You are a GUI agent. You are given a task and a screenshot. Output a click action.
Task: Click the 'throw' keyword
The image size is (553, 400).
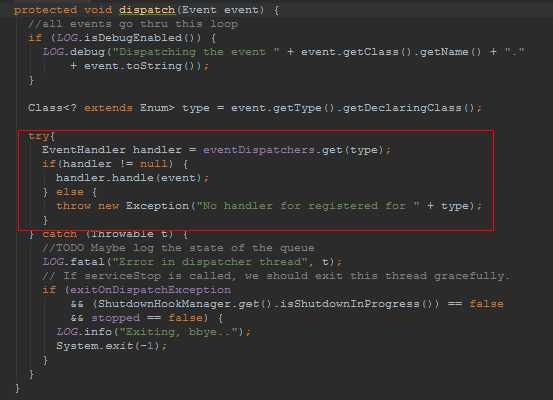tap(73, 206)
